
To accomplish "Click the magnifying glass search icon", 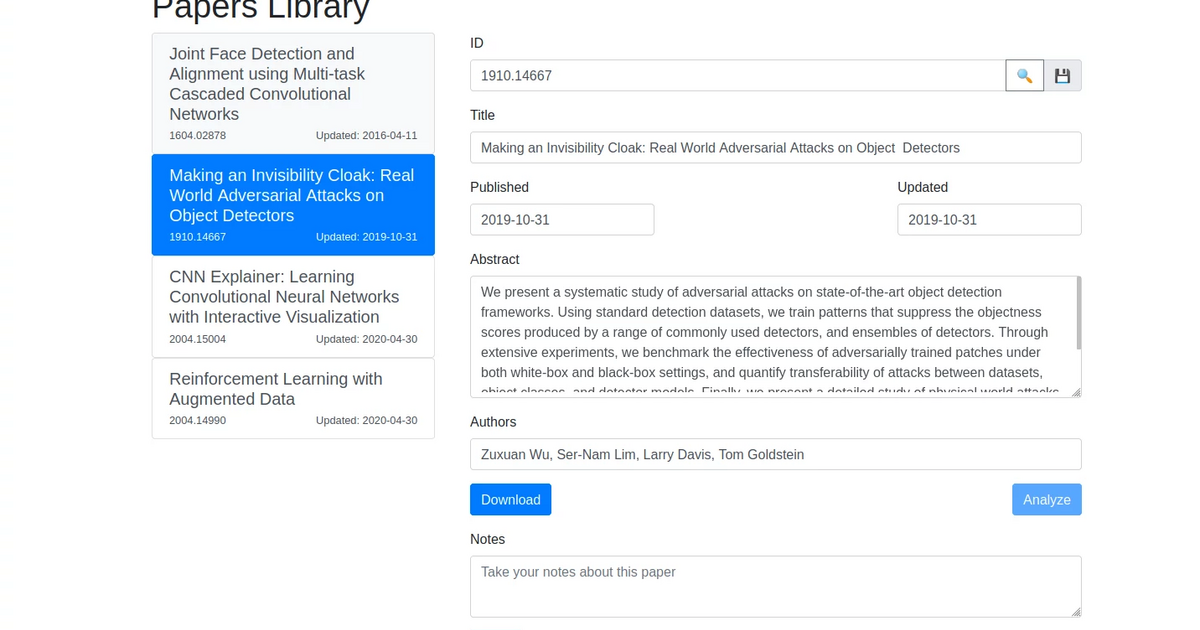I will [x=1024, y=76].
